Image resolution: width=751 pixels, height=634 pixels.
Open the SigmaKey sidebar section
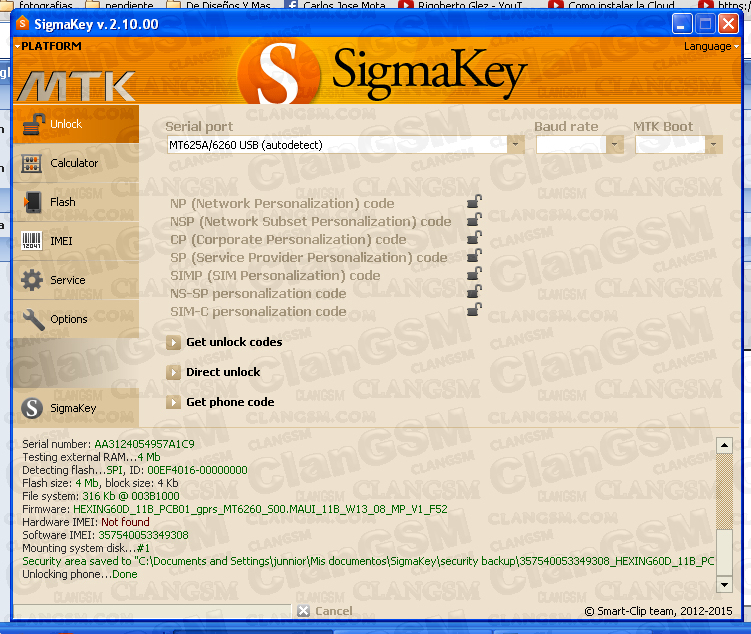pos(76,408)
